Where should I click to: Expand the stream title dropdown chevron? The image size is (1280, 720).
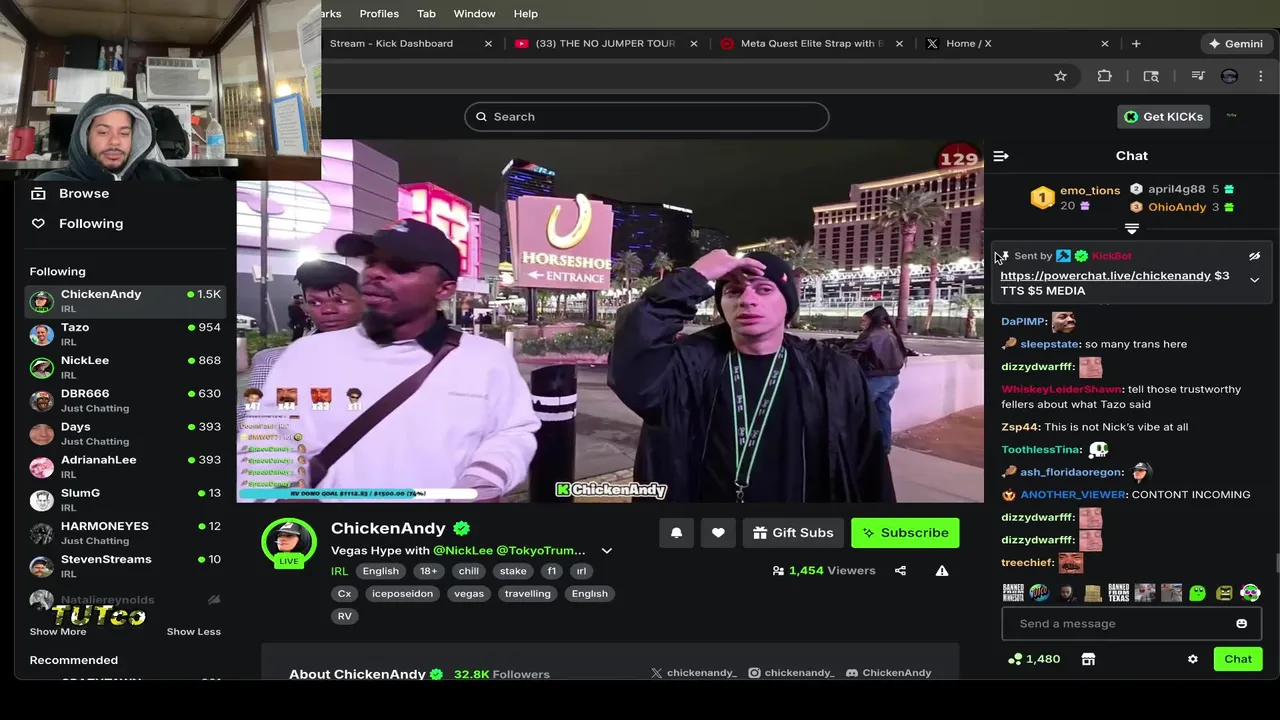click(x=606, y=551)
